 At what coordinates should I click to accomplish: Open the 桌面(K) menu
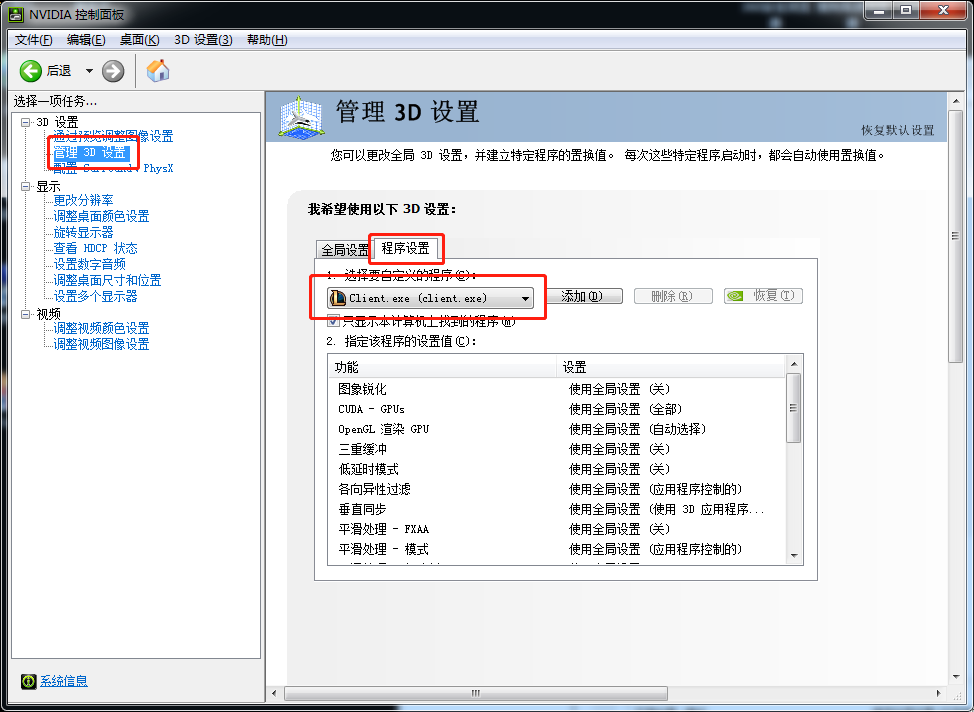tap(139, 40)
